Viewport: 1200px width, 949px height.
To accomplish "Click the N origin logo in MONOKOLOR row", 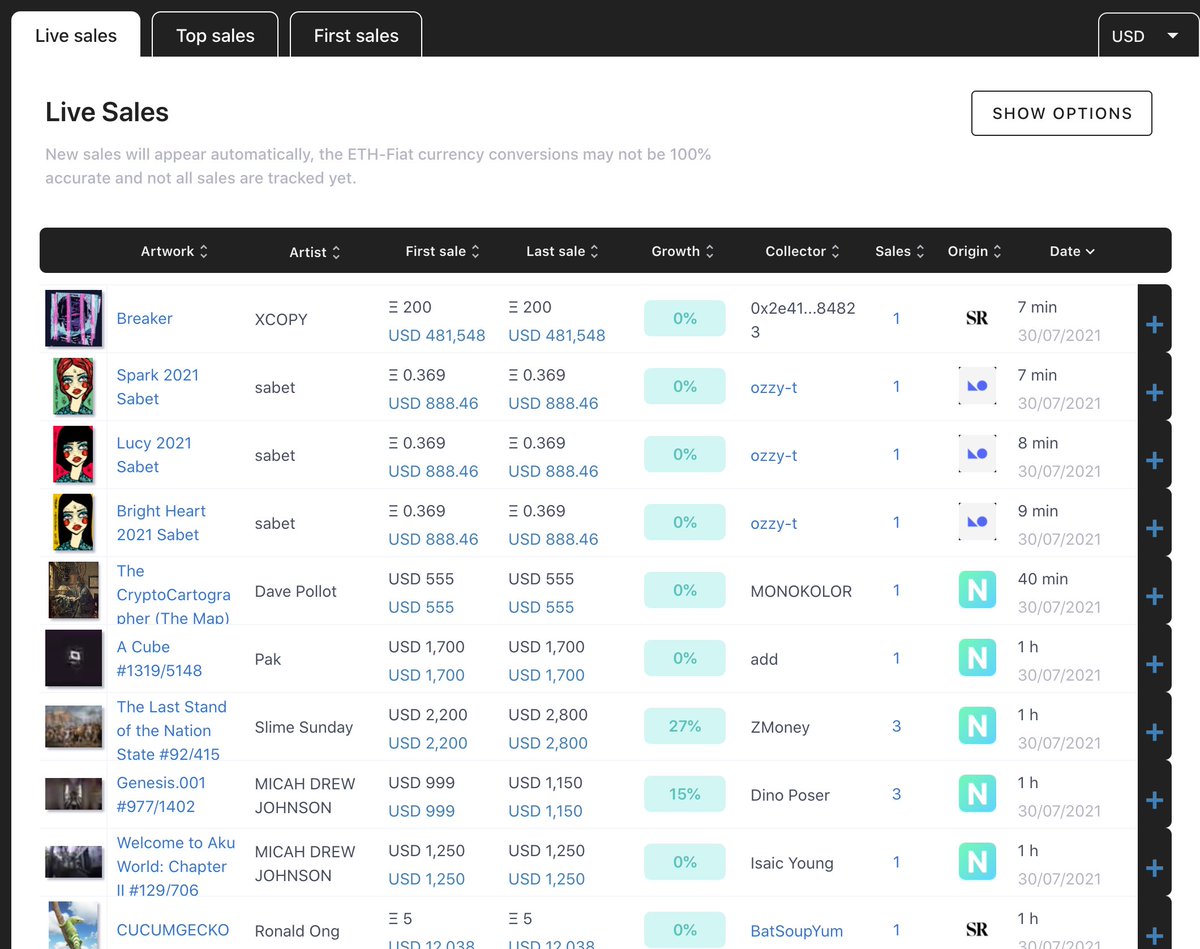I will coord(977,590).
